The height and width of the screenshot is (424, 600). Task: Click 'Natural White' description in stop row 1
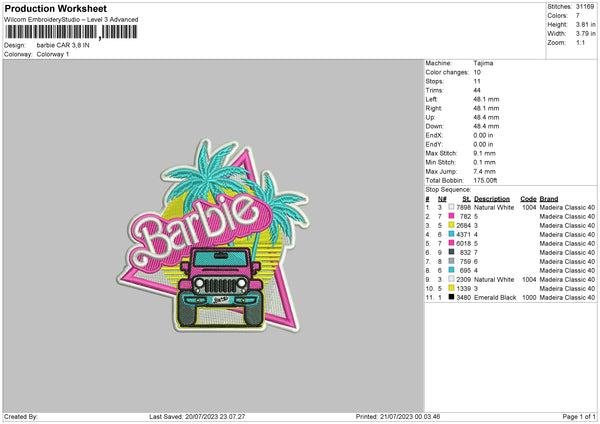point(494,207)
